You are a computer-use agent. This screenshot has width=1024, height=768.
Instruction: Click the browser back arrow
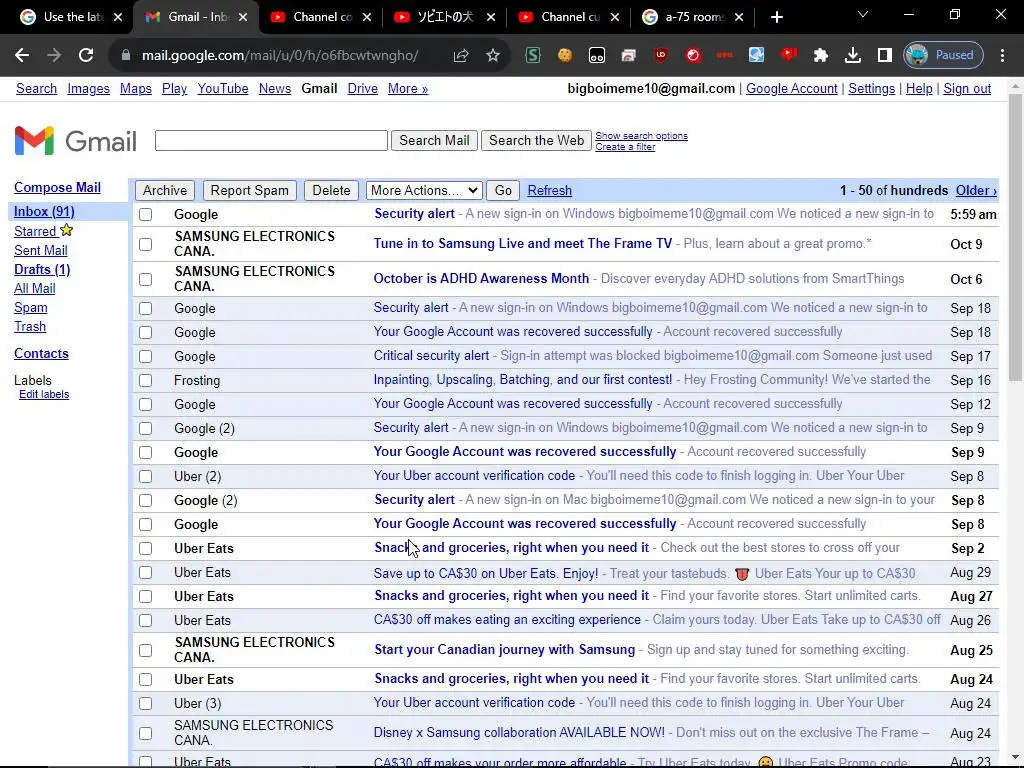22,56
